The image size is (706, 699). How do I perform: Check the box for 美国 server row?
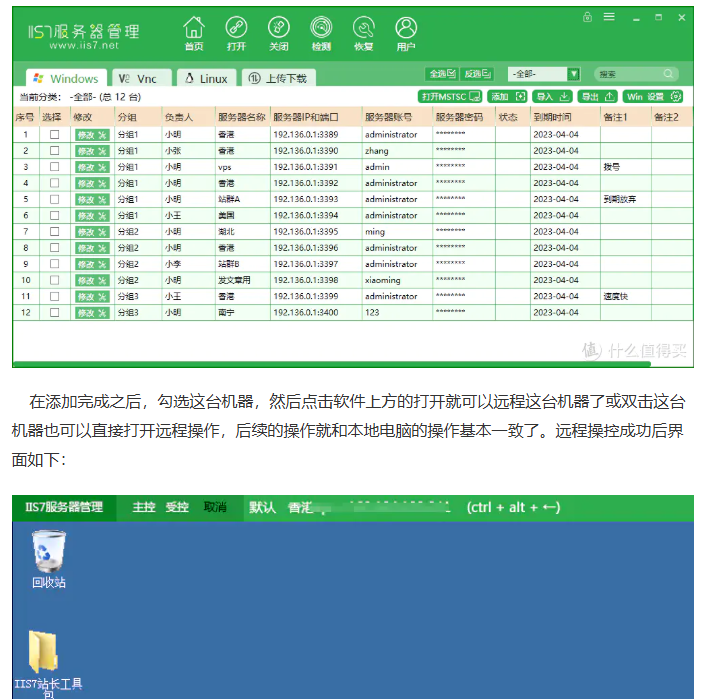point(54,215)
